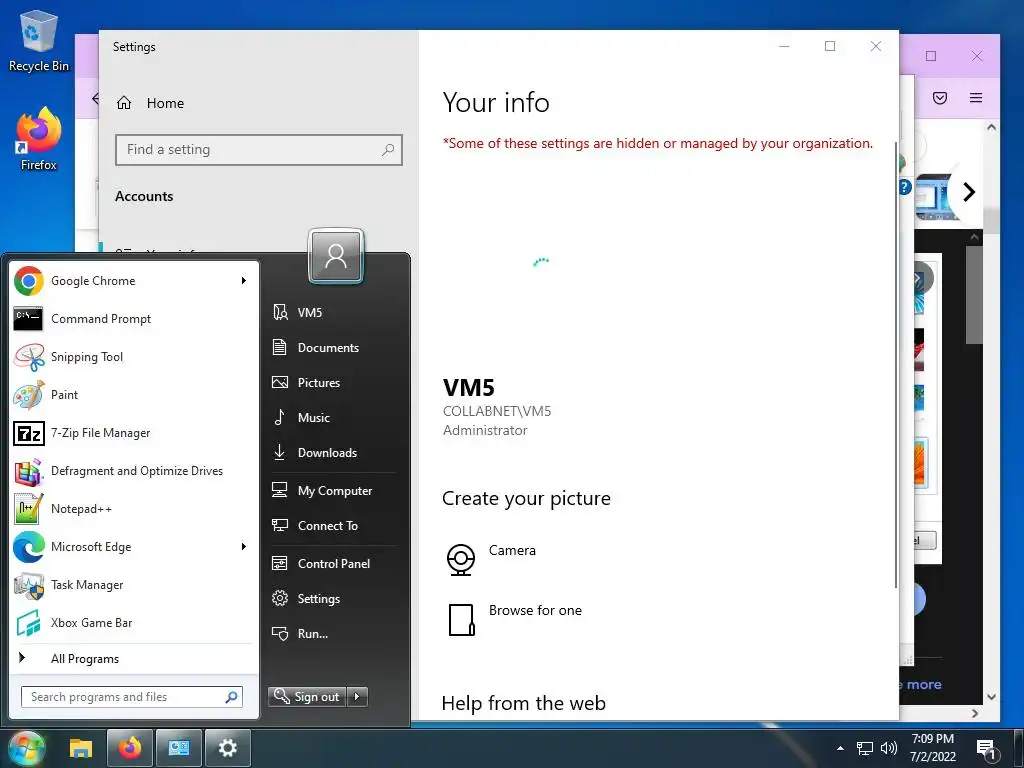Open Notepad++ from the Start menu
The width and height of the screenshot is (1024, 768).
pyautogui.click(x=134, y=509)
